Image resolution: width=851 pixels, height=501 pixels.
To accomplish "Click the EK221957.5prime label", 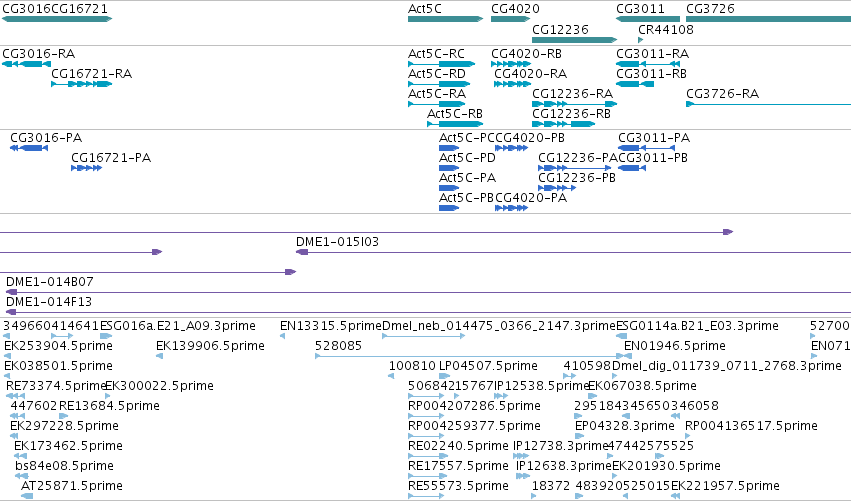I will [x=725, y=486].
